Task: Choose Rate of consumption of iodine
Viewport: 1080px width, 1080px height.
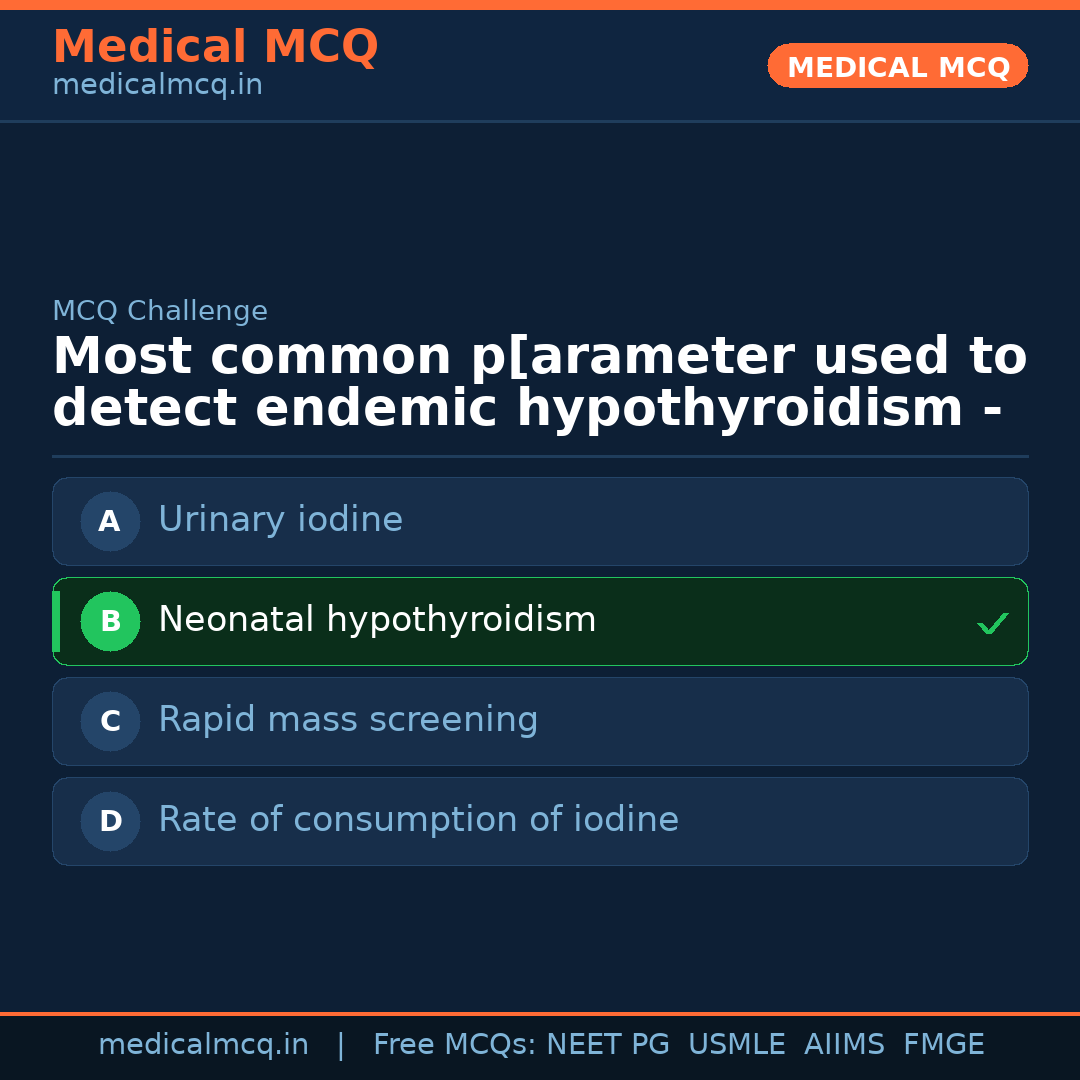Action: (x=418, y=820)
